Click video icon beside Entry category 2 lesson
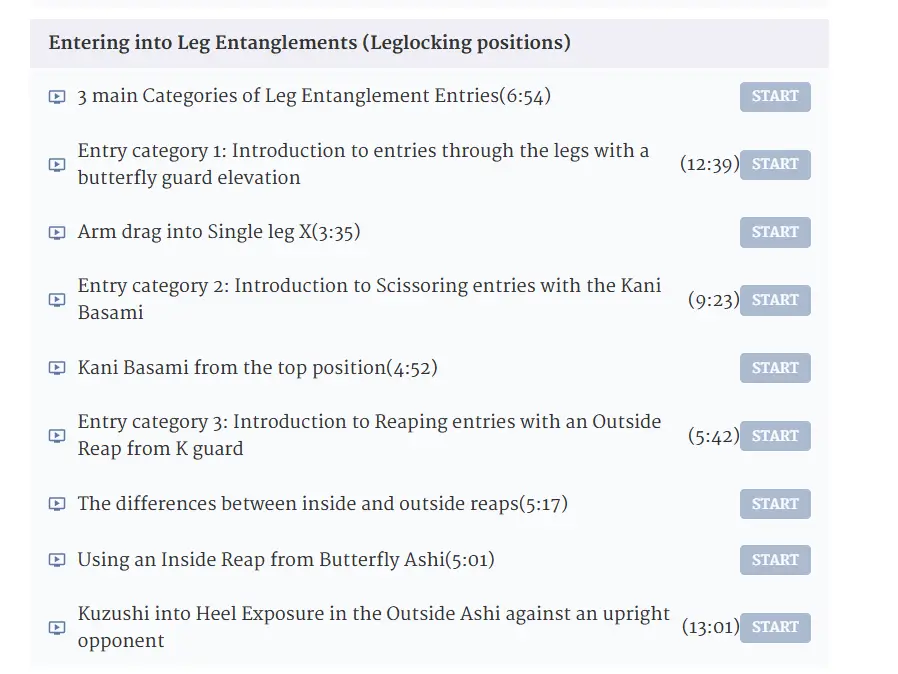 [x=57, y=300]
